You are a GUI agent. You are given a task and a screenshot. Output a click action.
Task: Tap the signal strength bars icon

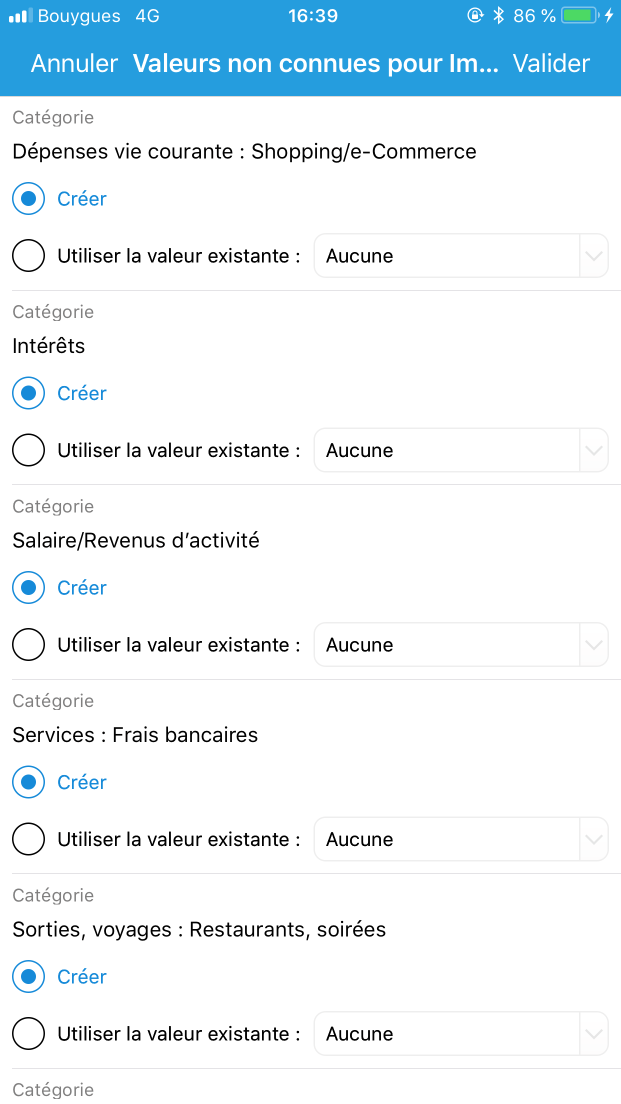click(x=20, y=15)
